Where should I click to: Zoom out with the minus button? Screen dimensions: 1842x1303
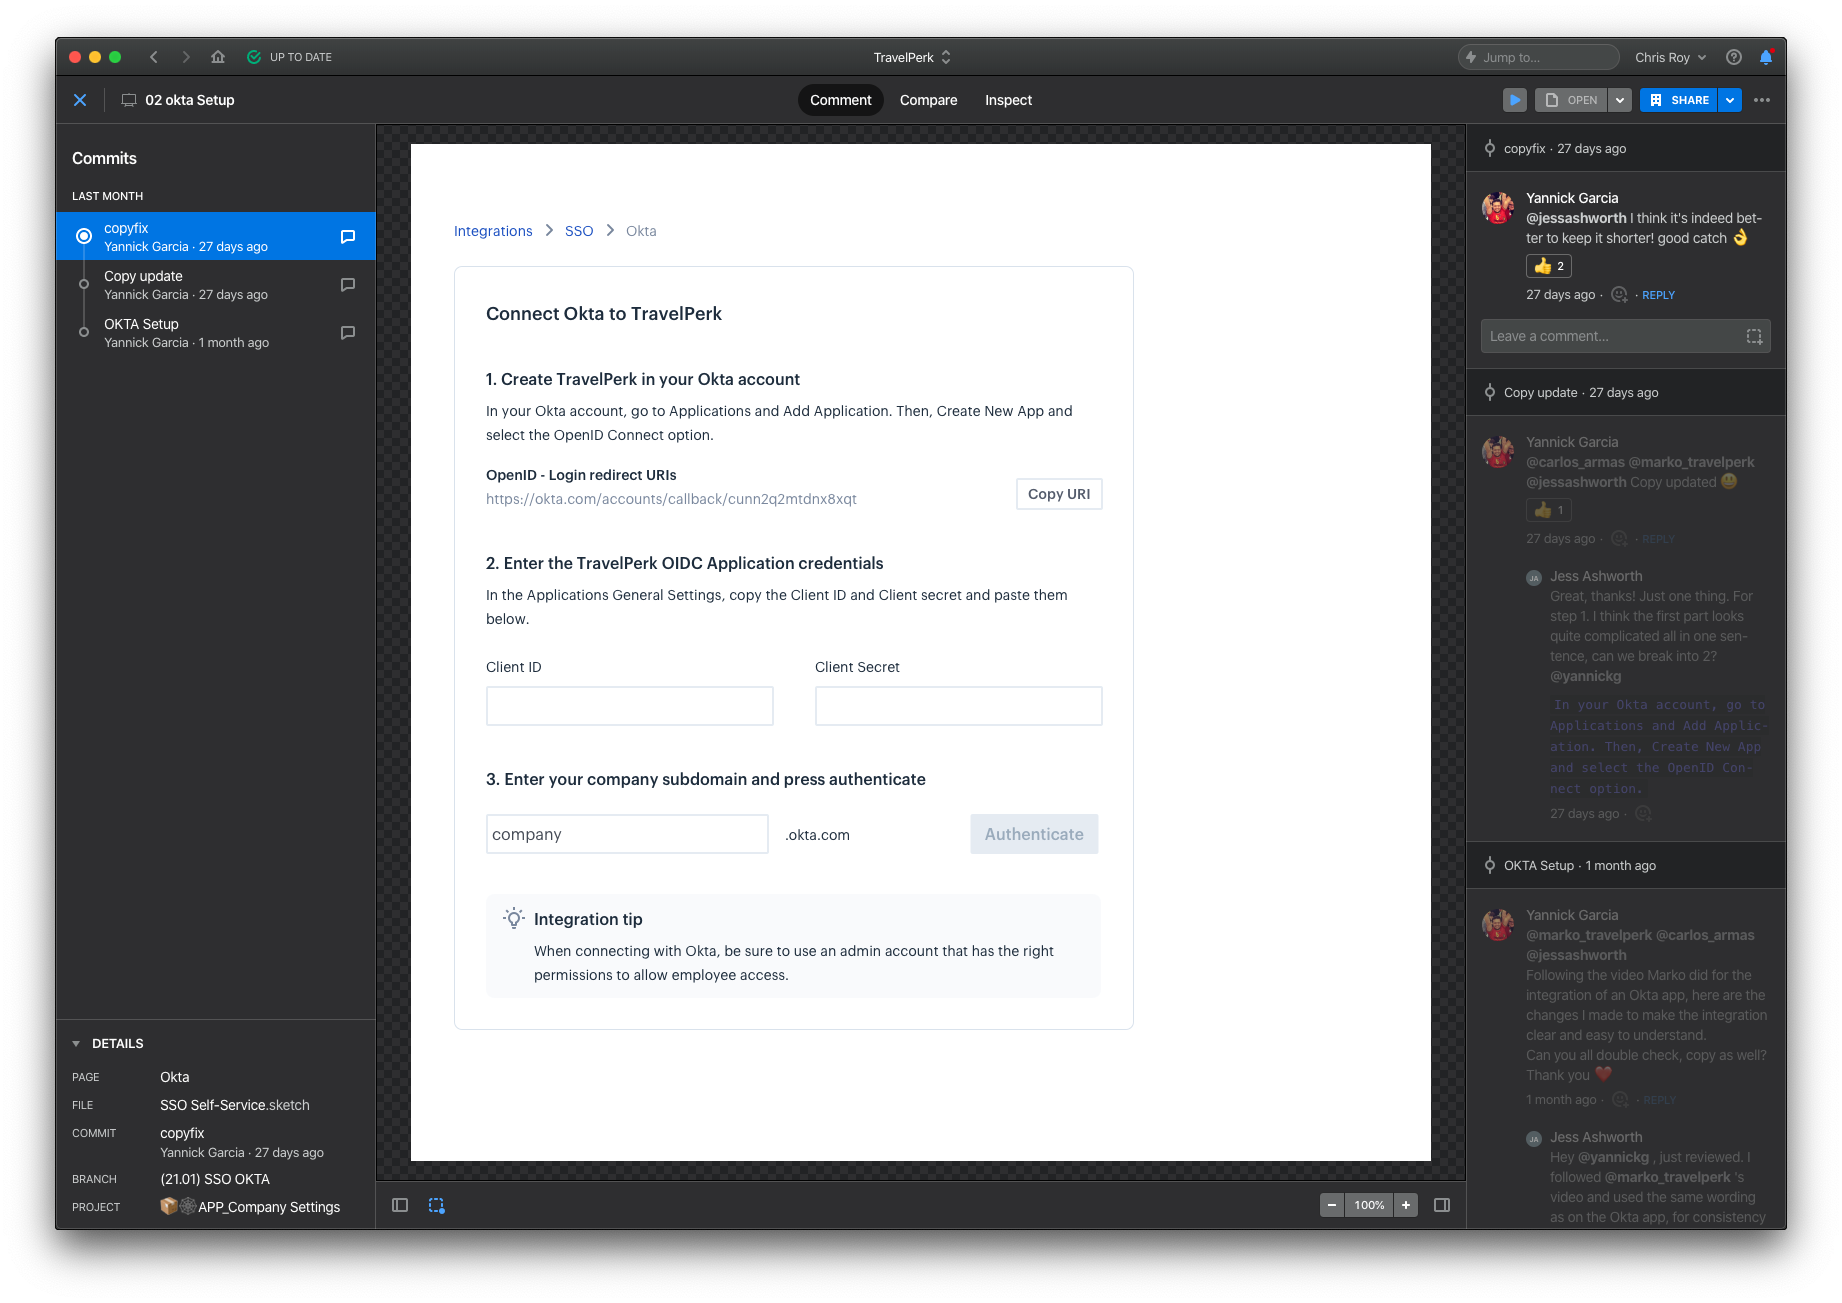(1332, 1205)
